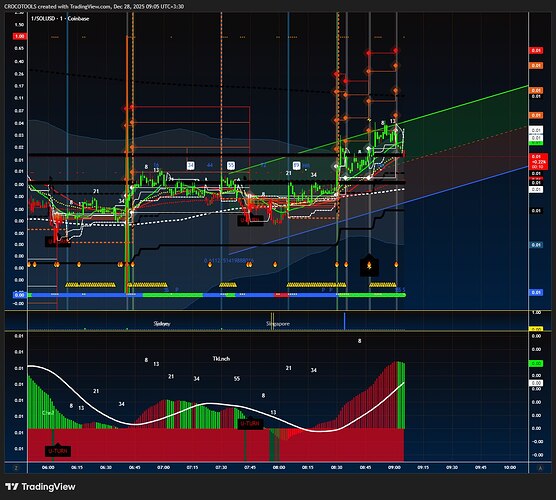Image resolution: width=556 pixels, height=500 pixels.
Task: Click the 08:00 time label
Action: pos(279,468)
